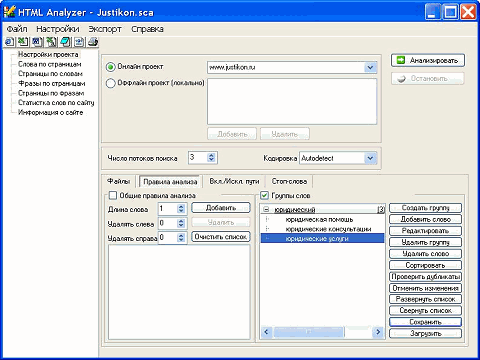480x360 pixels.
Task: Select юридические услуги in the group list
Action: click(322, 238)
